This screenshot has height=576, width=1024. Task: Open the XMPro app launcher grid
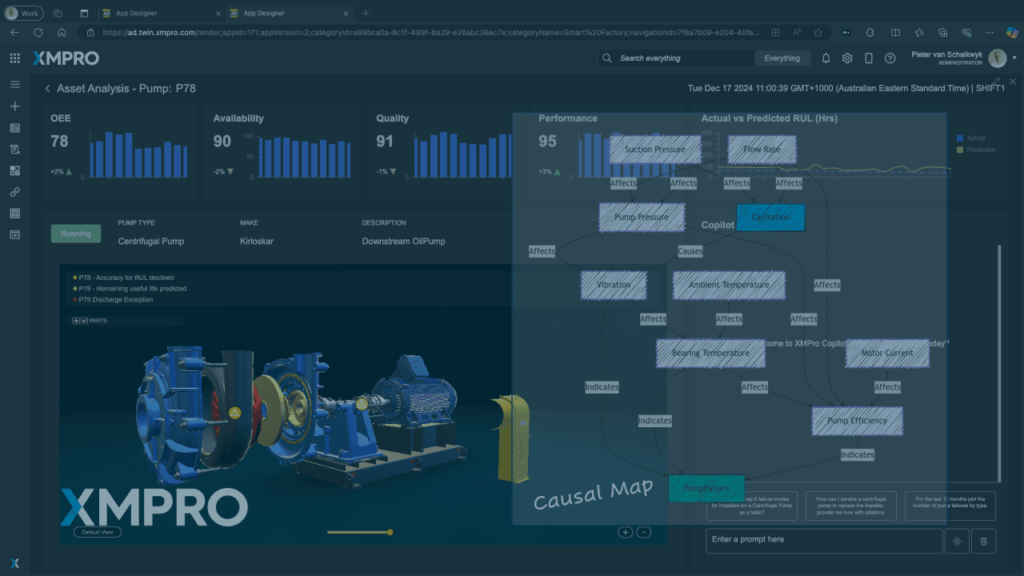click(15, 58)
